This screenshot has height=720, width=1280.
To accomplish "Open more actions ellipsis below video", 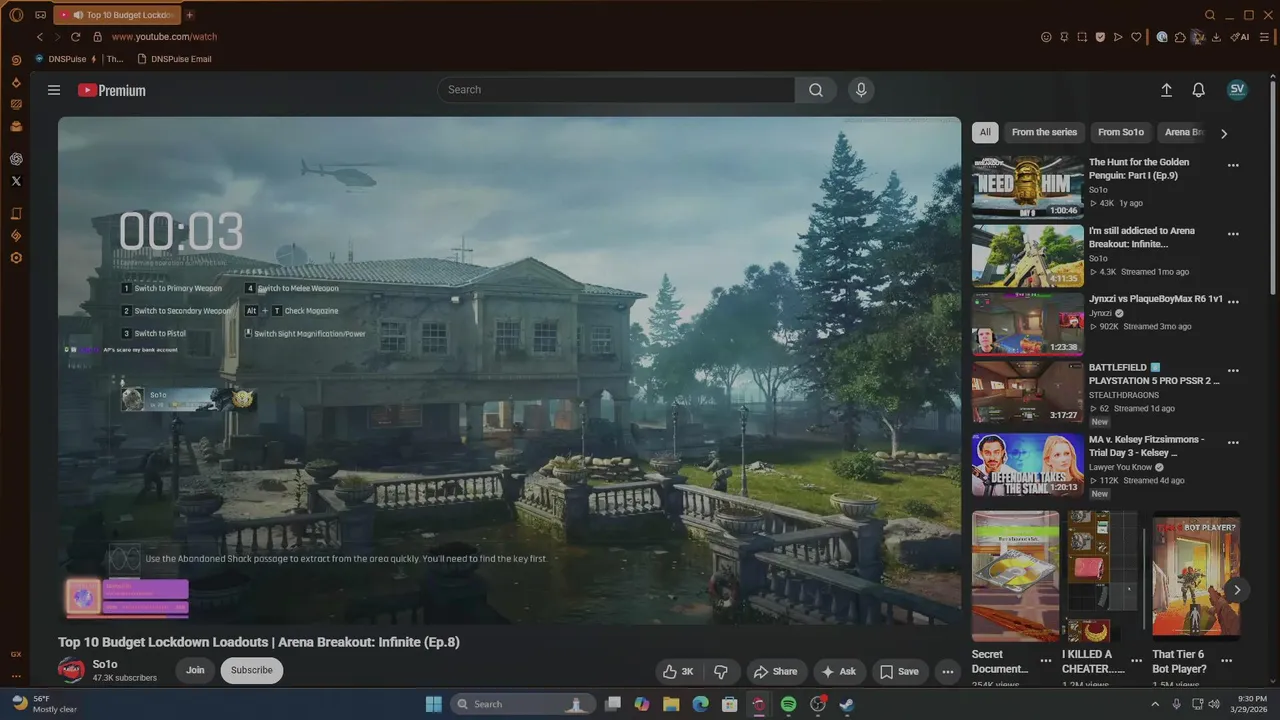I will (x=948, y=671).
